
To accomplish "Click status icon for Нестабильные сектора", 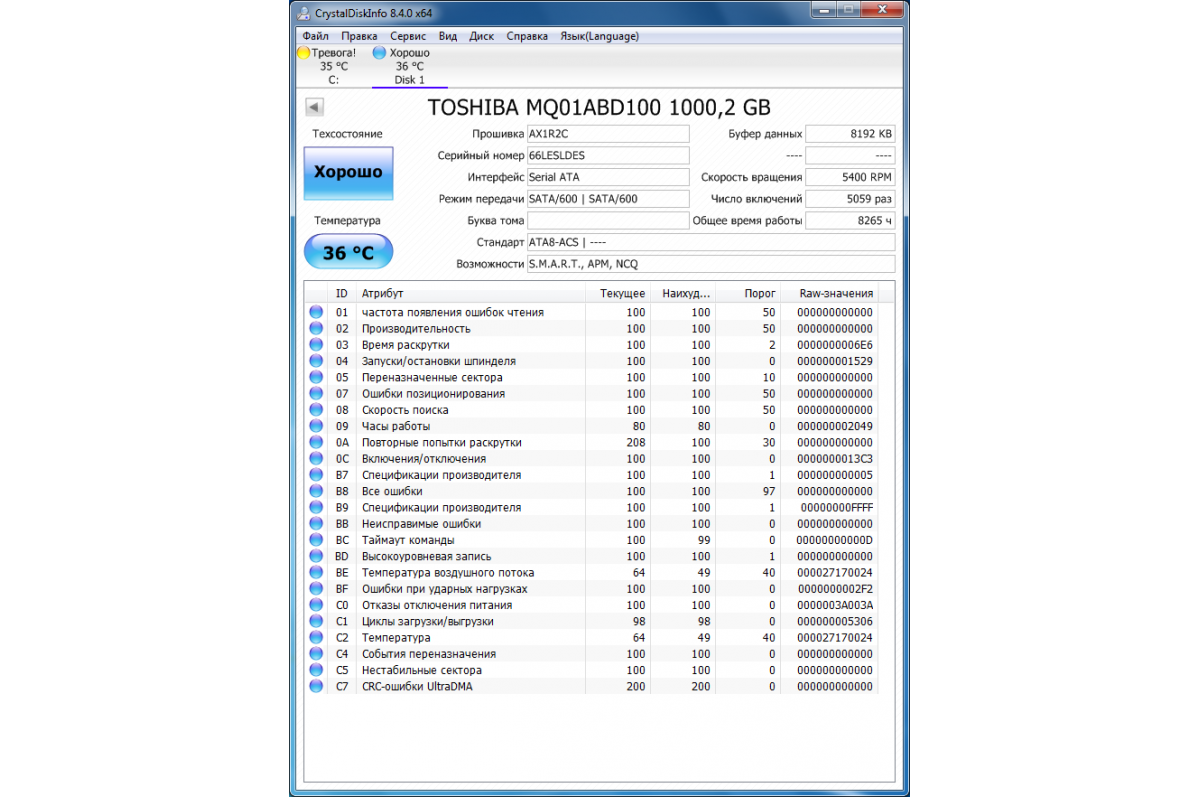I will [x=316, y=670].
